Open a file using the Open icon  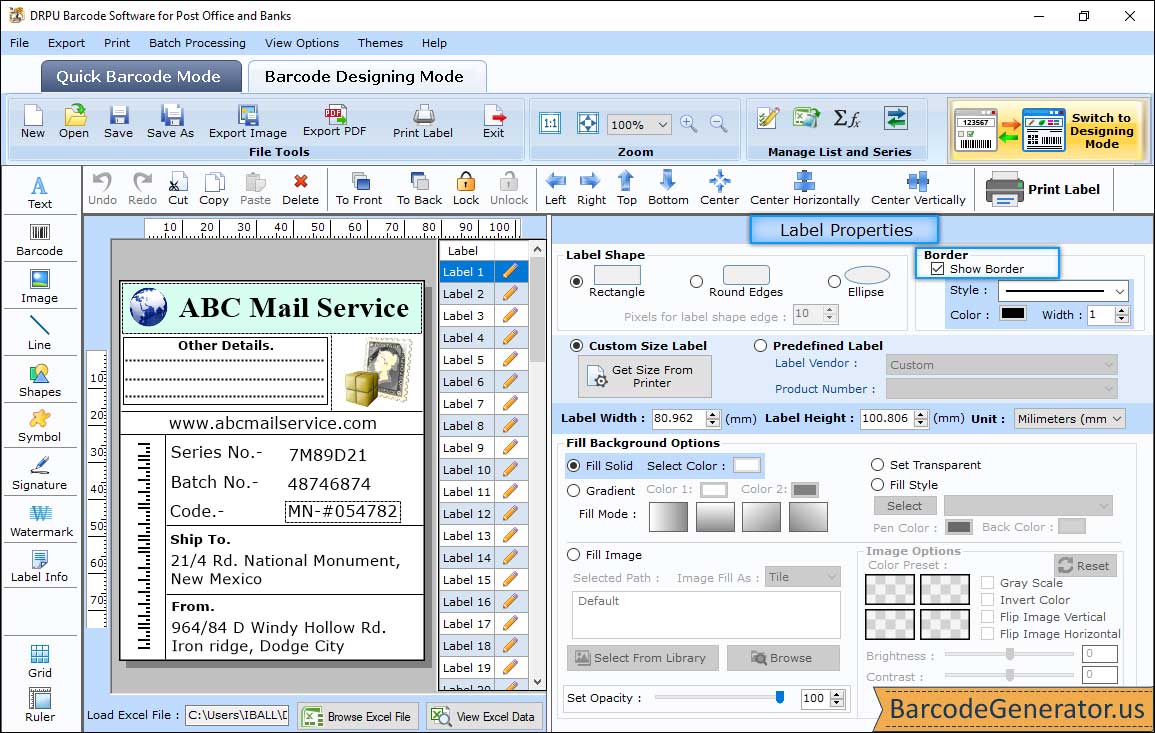click(74, 122)
